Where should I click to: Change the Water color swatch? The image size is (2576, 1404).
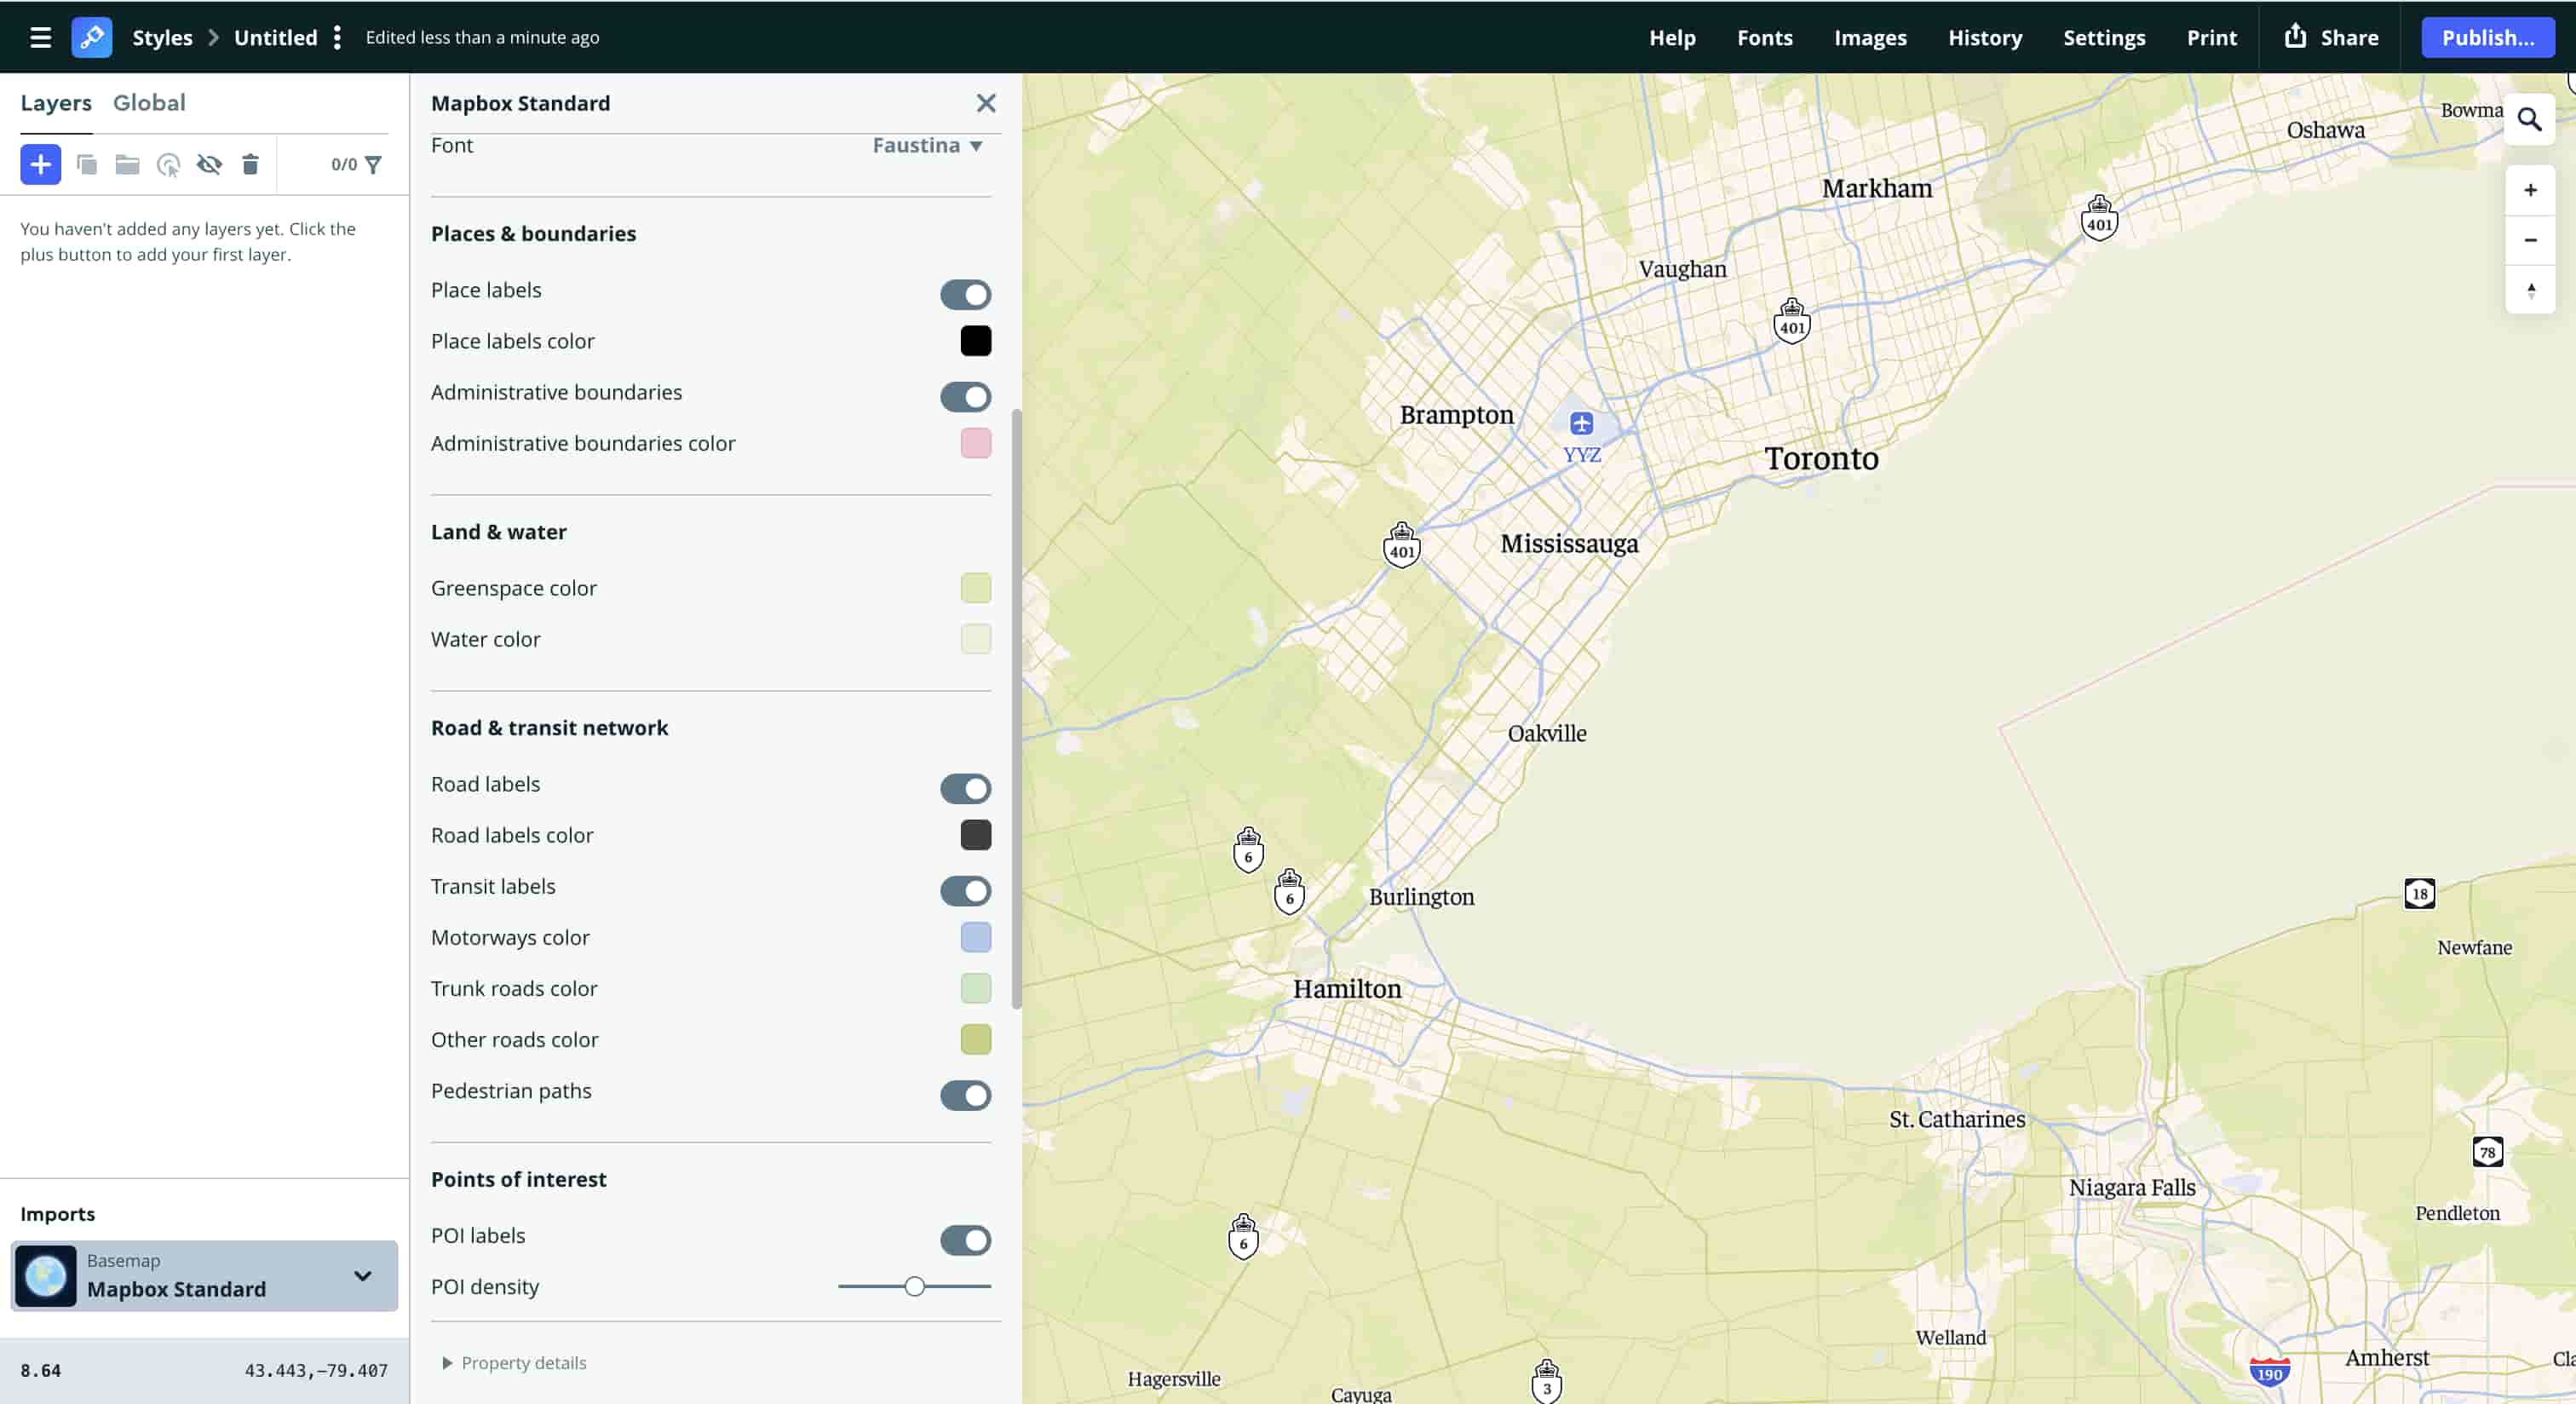coord(975,639)
